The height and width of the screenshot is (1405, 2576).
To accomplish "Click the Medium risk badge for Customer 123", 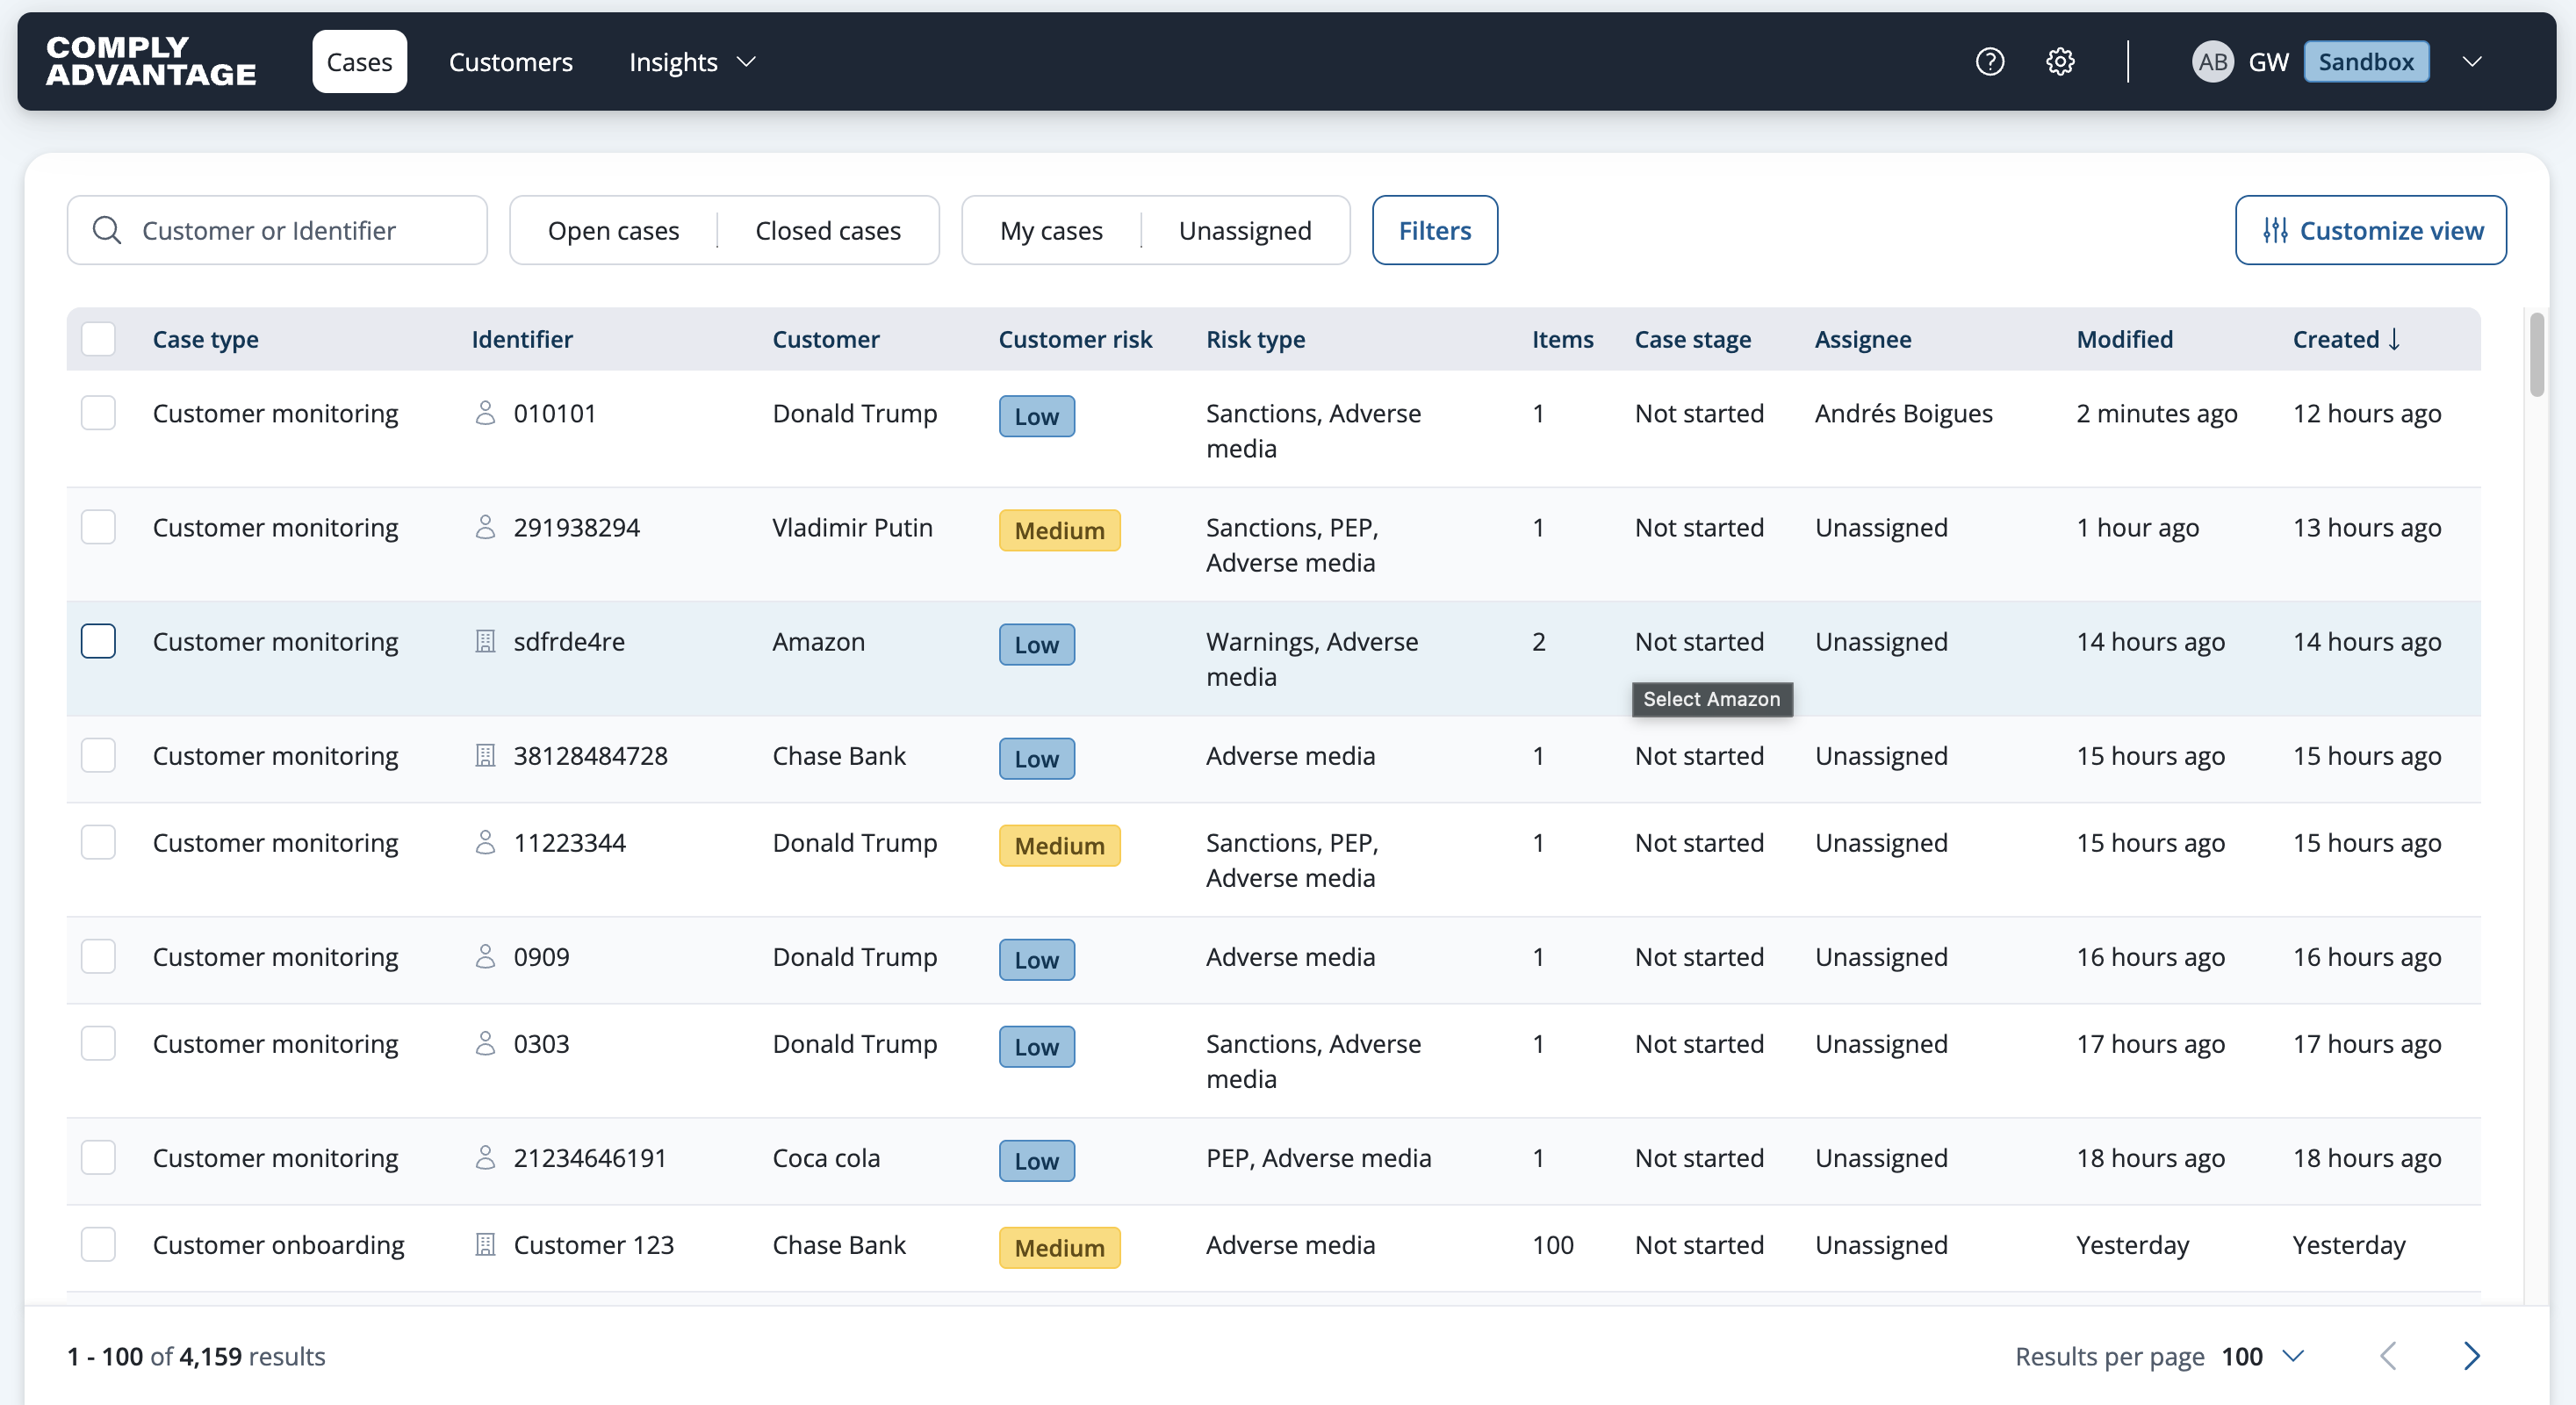I will click(x=1060, y=1247).
